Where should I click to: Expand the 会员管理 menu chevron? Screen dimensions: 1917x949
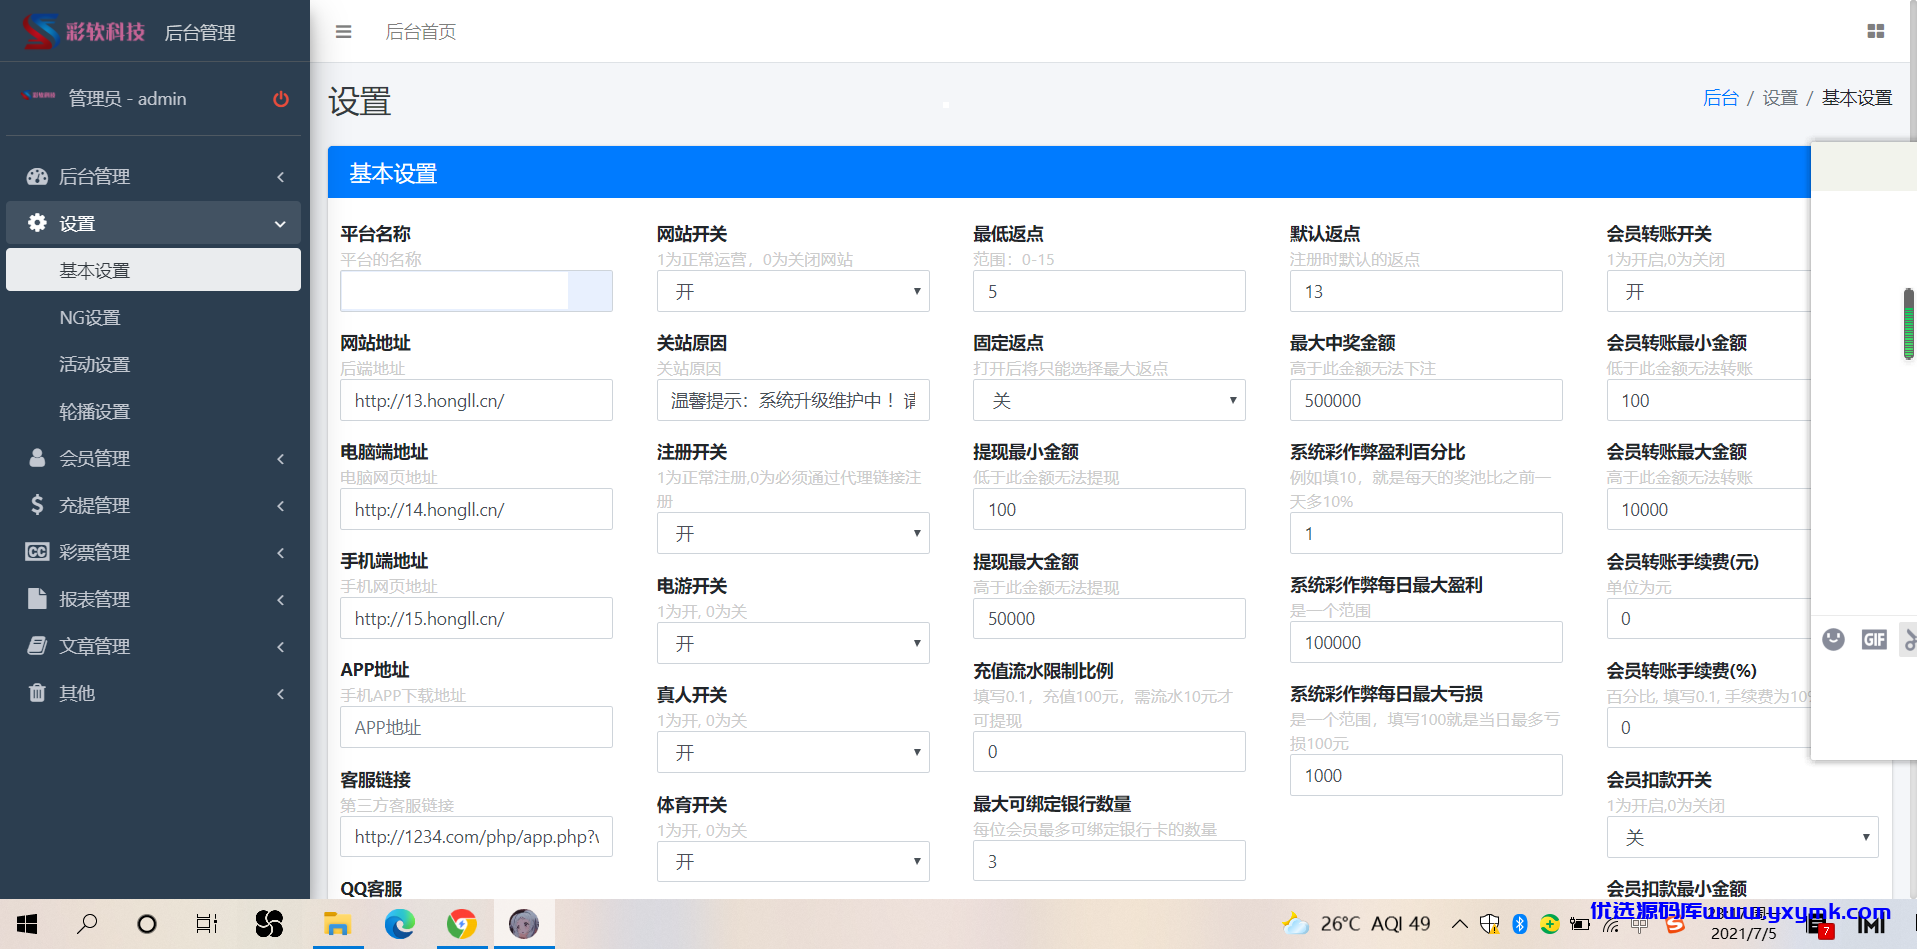coord(281,459)
